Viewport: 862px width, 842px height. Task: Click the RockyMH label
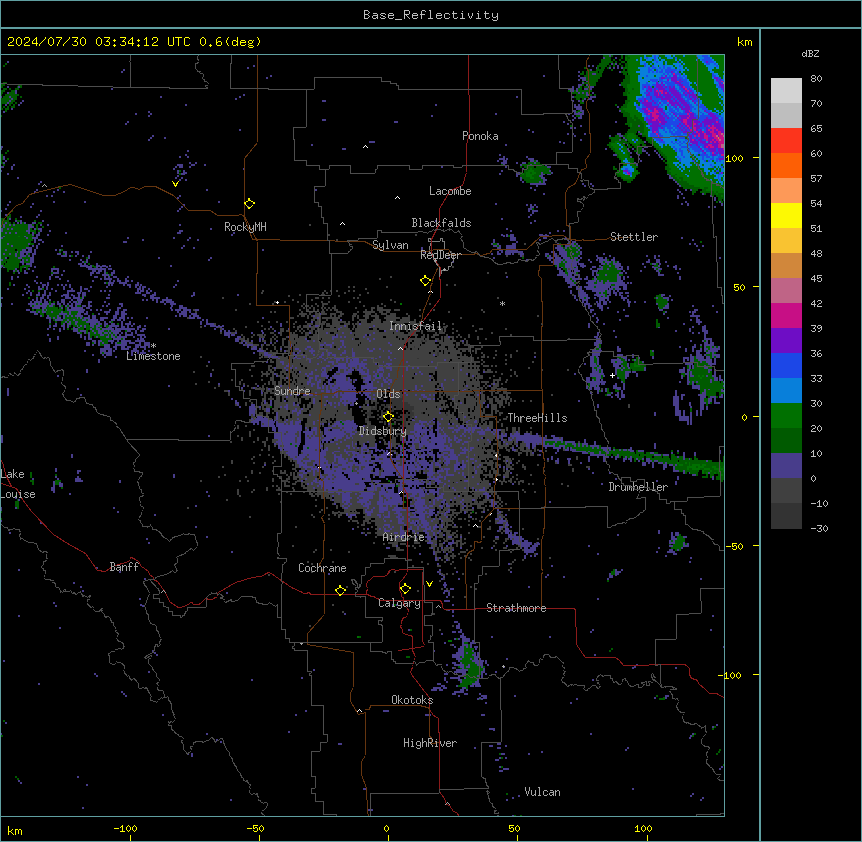point(245,227)
